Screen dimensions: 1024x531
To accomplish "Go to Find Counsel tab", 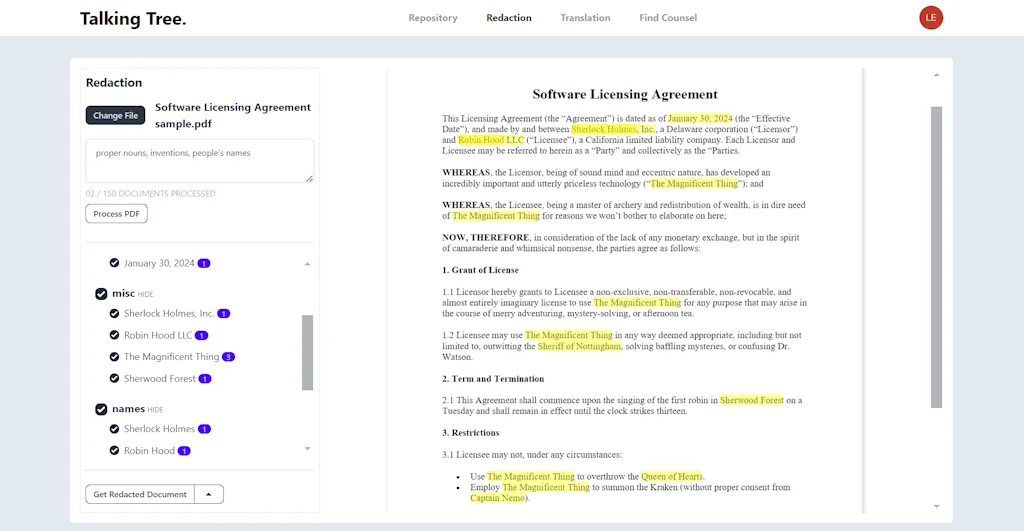I will (668, 18).
